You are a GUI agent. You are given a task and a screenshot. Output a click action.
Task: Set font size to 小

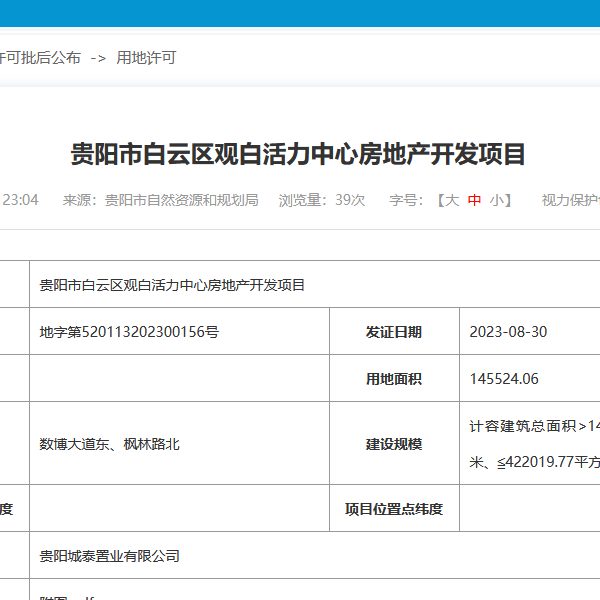[x=497, y=200]
